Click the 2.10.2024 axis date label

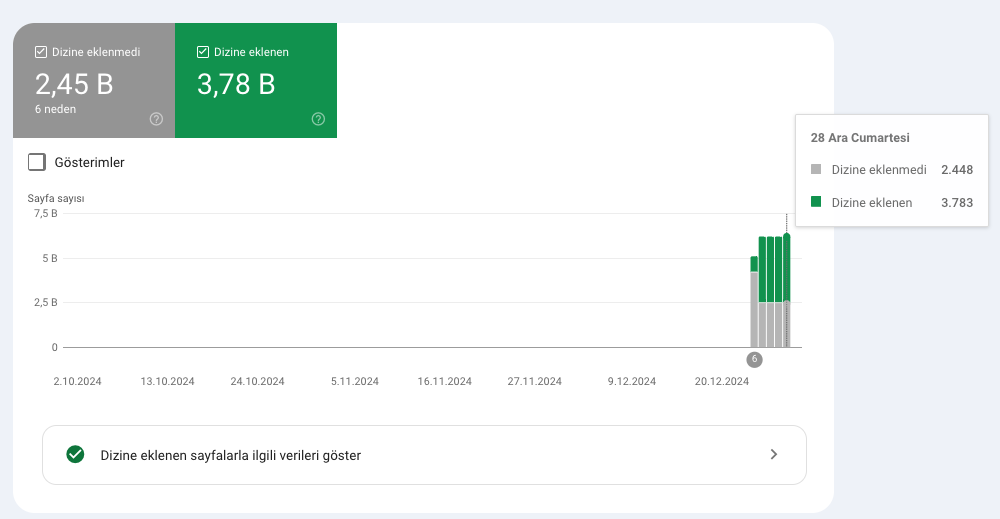77,381
